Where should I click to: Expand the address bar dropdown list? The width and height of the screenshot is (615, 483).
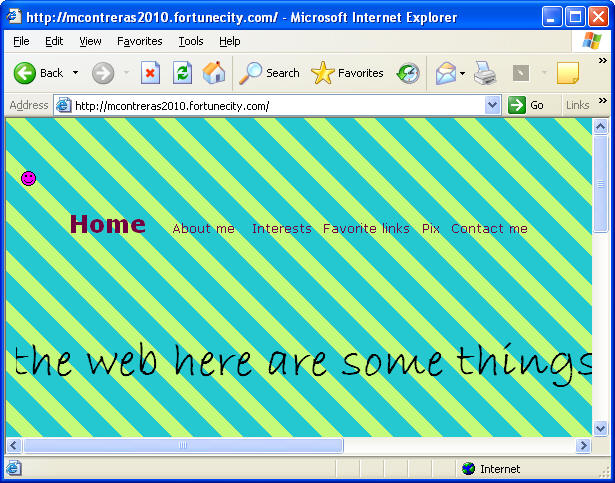[492, 106]
